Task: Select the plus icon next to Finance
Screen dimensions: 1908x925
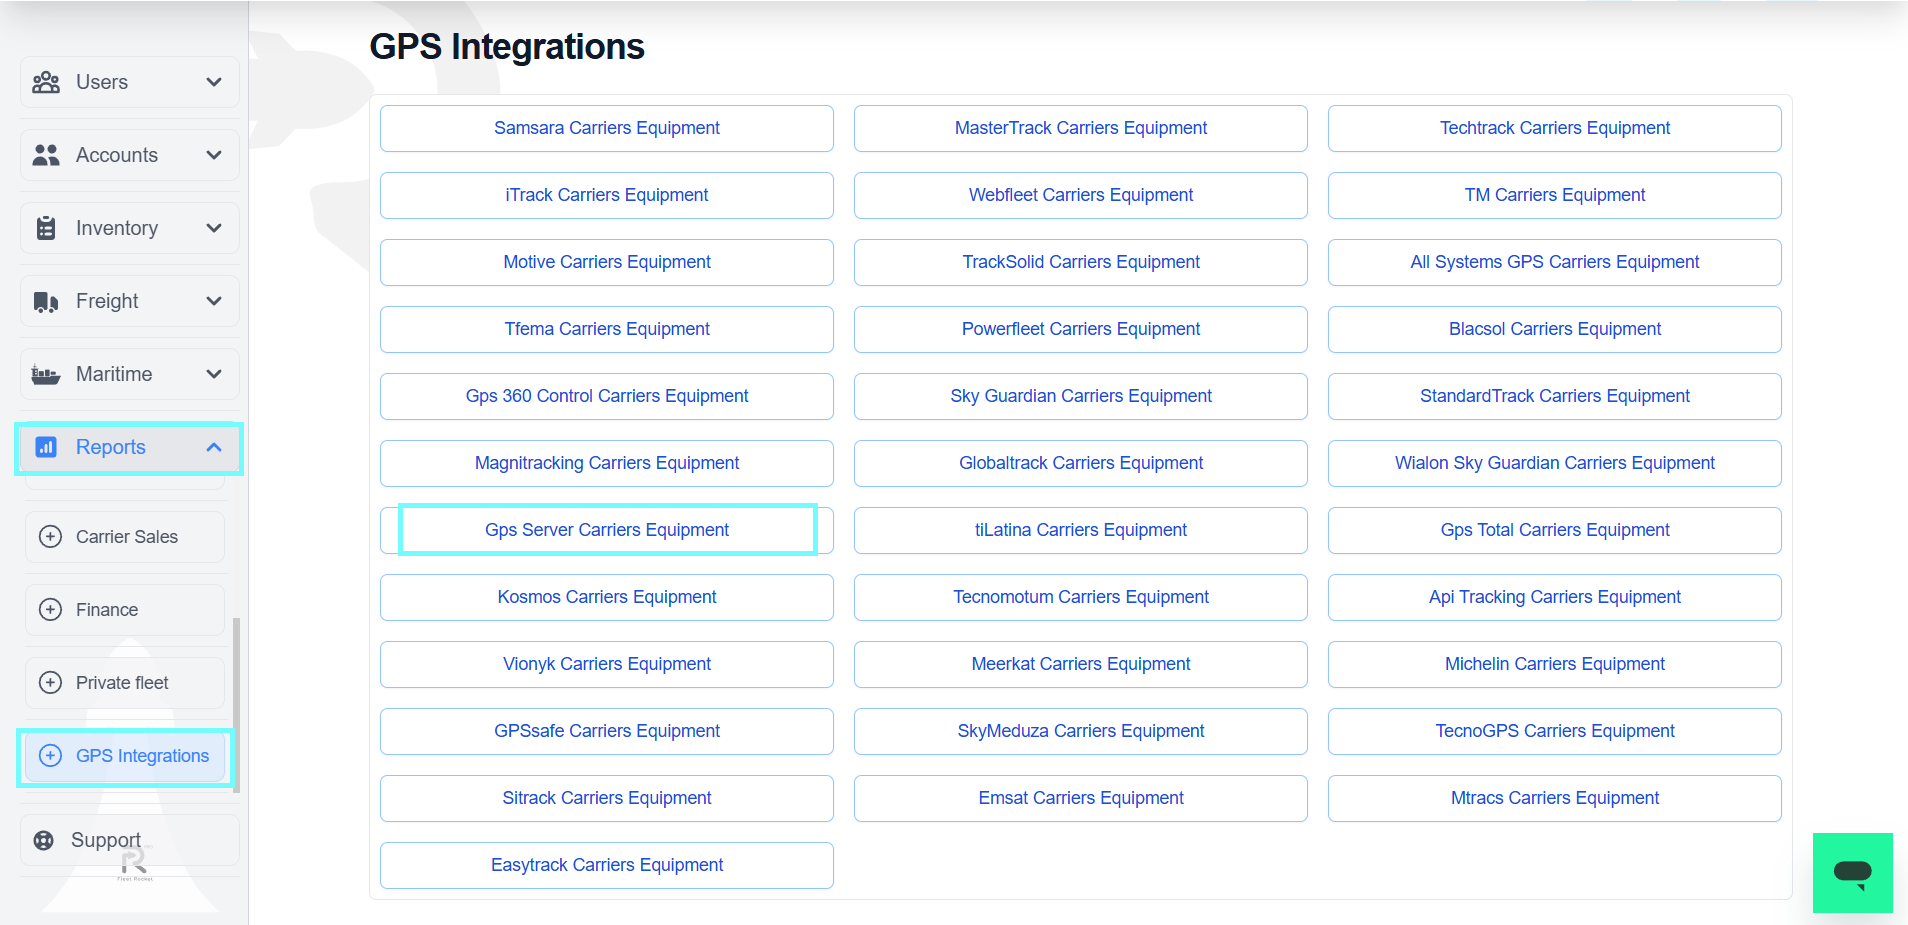Action: 50,609
